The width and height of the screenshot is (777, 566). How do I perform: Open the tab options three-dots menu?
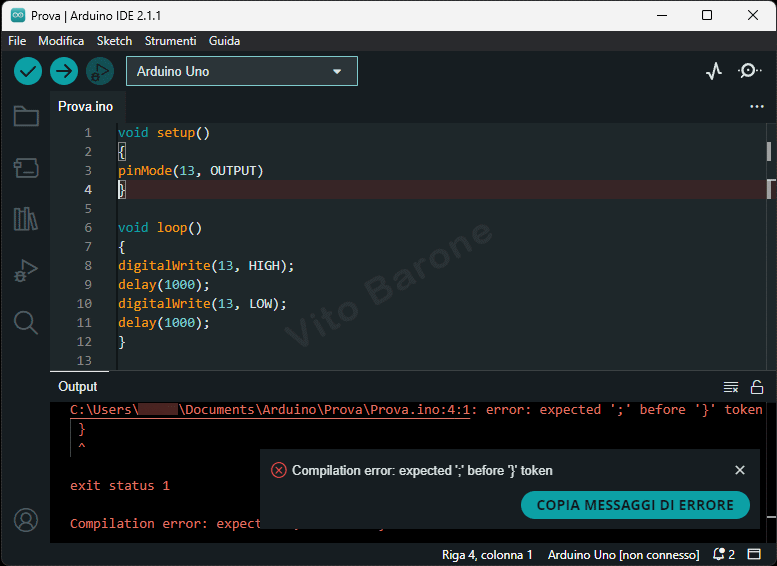coord(757,107)
